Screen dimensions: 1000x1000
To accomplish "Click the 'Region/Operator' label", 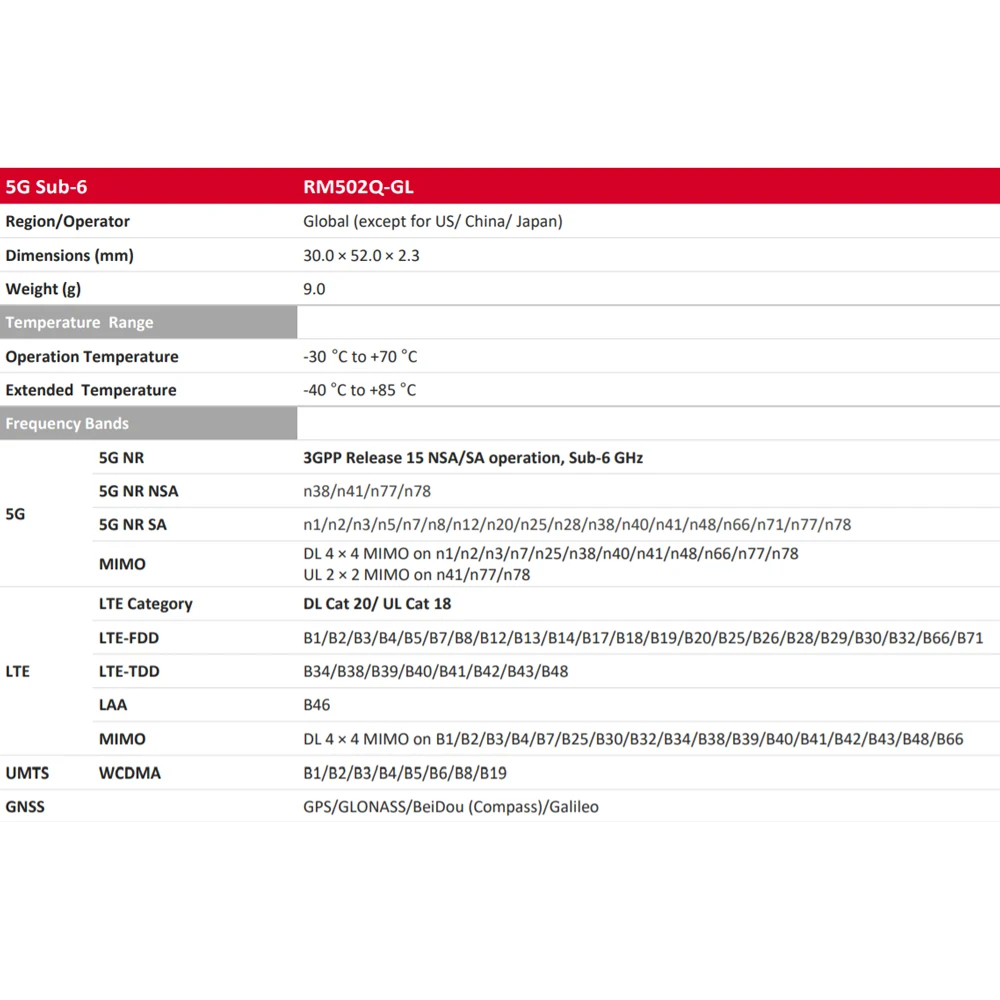I will [x=68, y=221].
